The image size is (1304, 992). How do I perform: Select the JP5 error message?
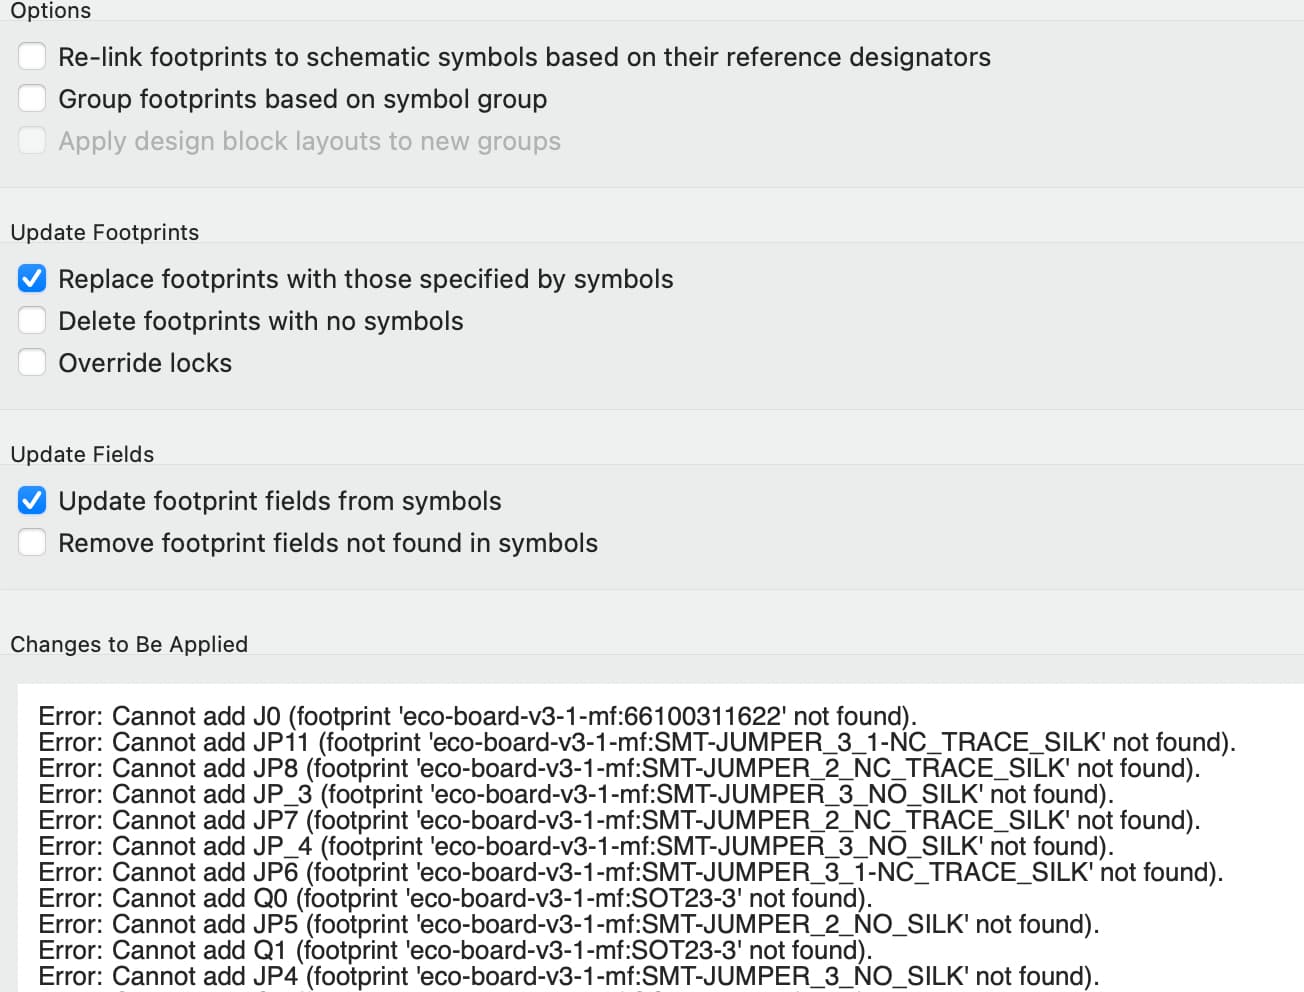[569, 924]
